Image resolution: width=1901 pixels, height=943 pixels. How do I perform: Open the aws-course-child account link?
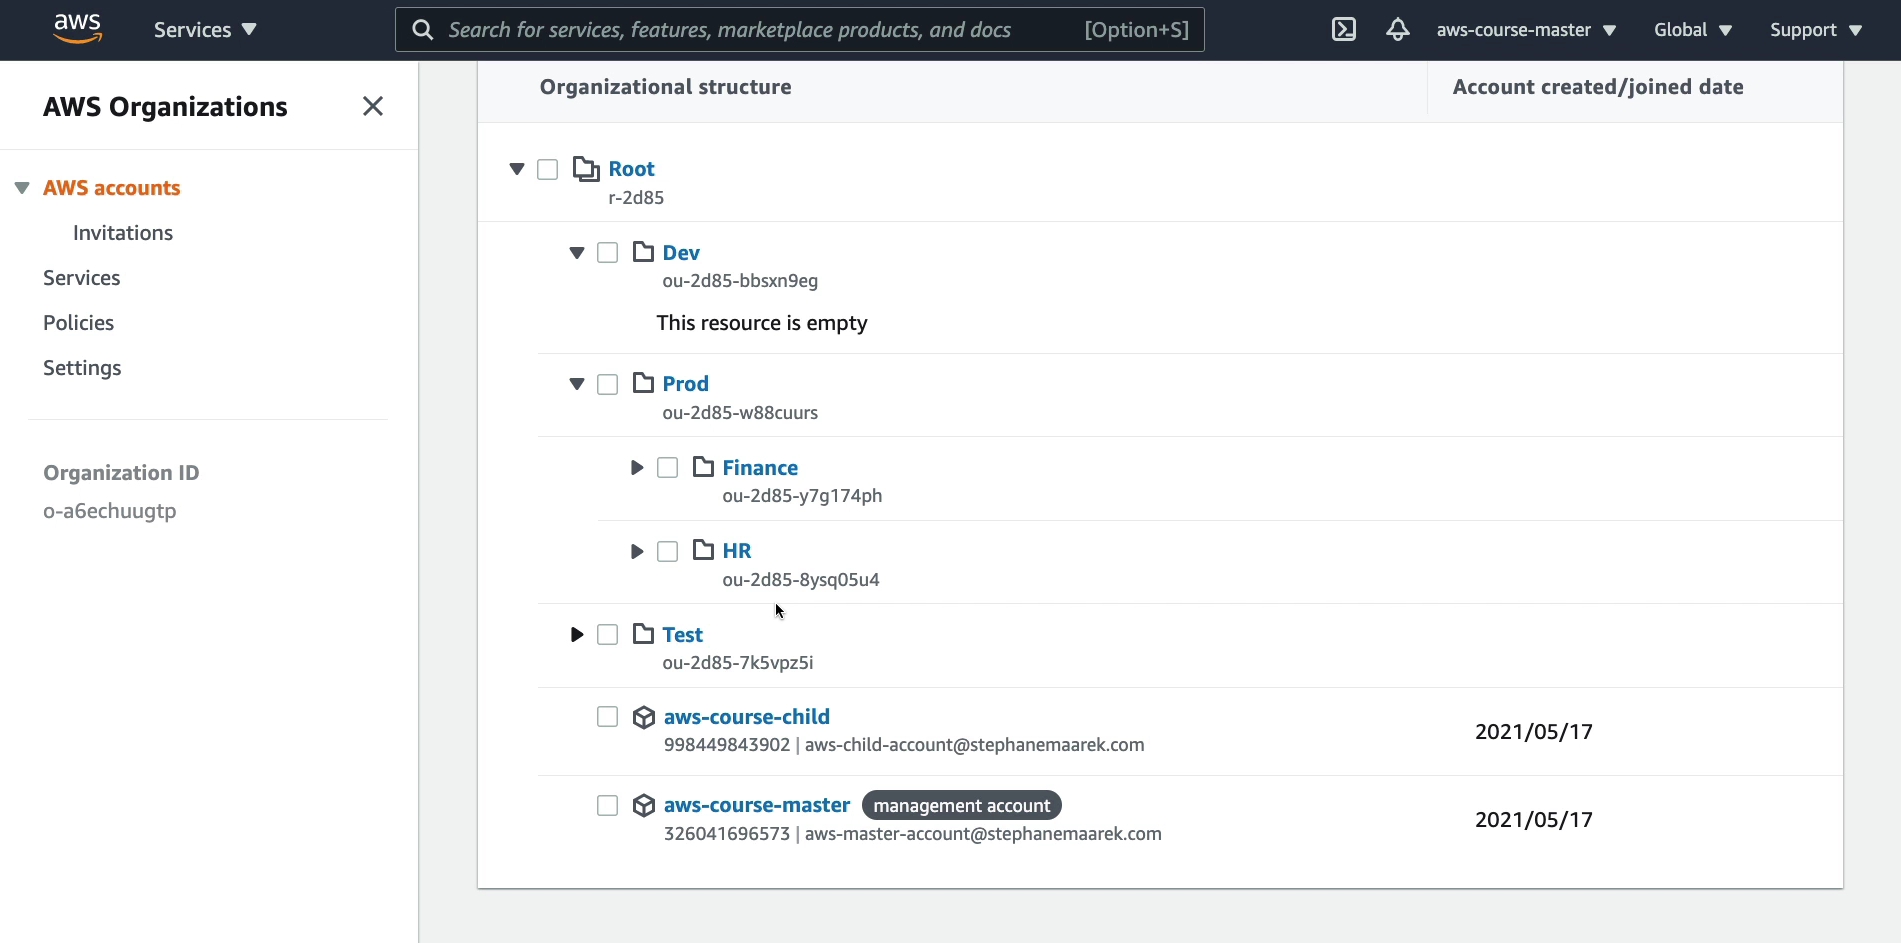pyautogui.click(x=747, y=717)
